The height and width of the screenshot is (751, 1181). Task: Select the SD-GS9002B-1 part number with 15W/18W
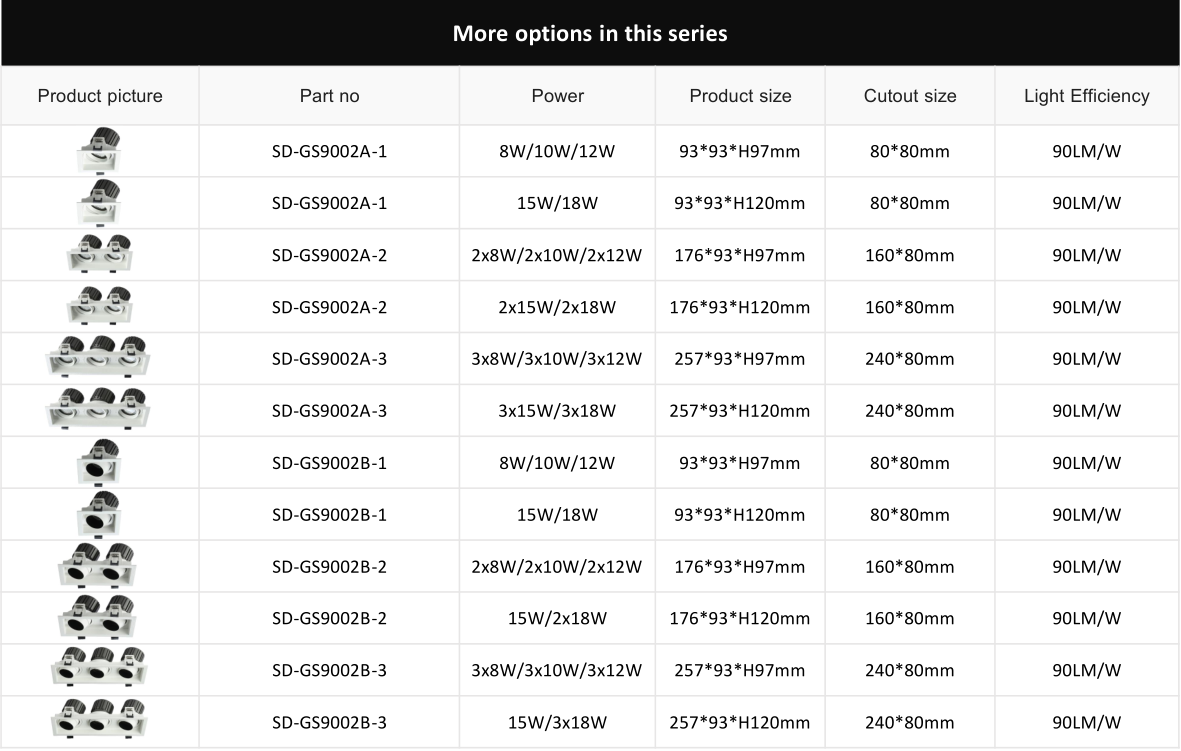tap(329, 515)
